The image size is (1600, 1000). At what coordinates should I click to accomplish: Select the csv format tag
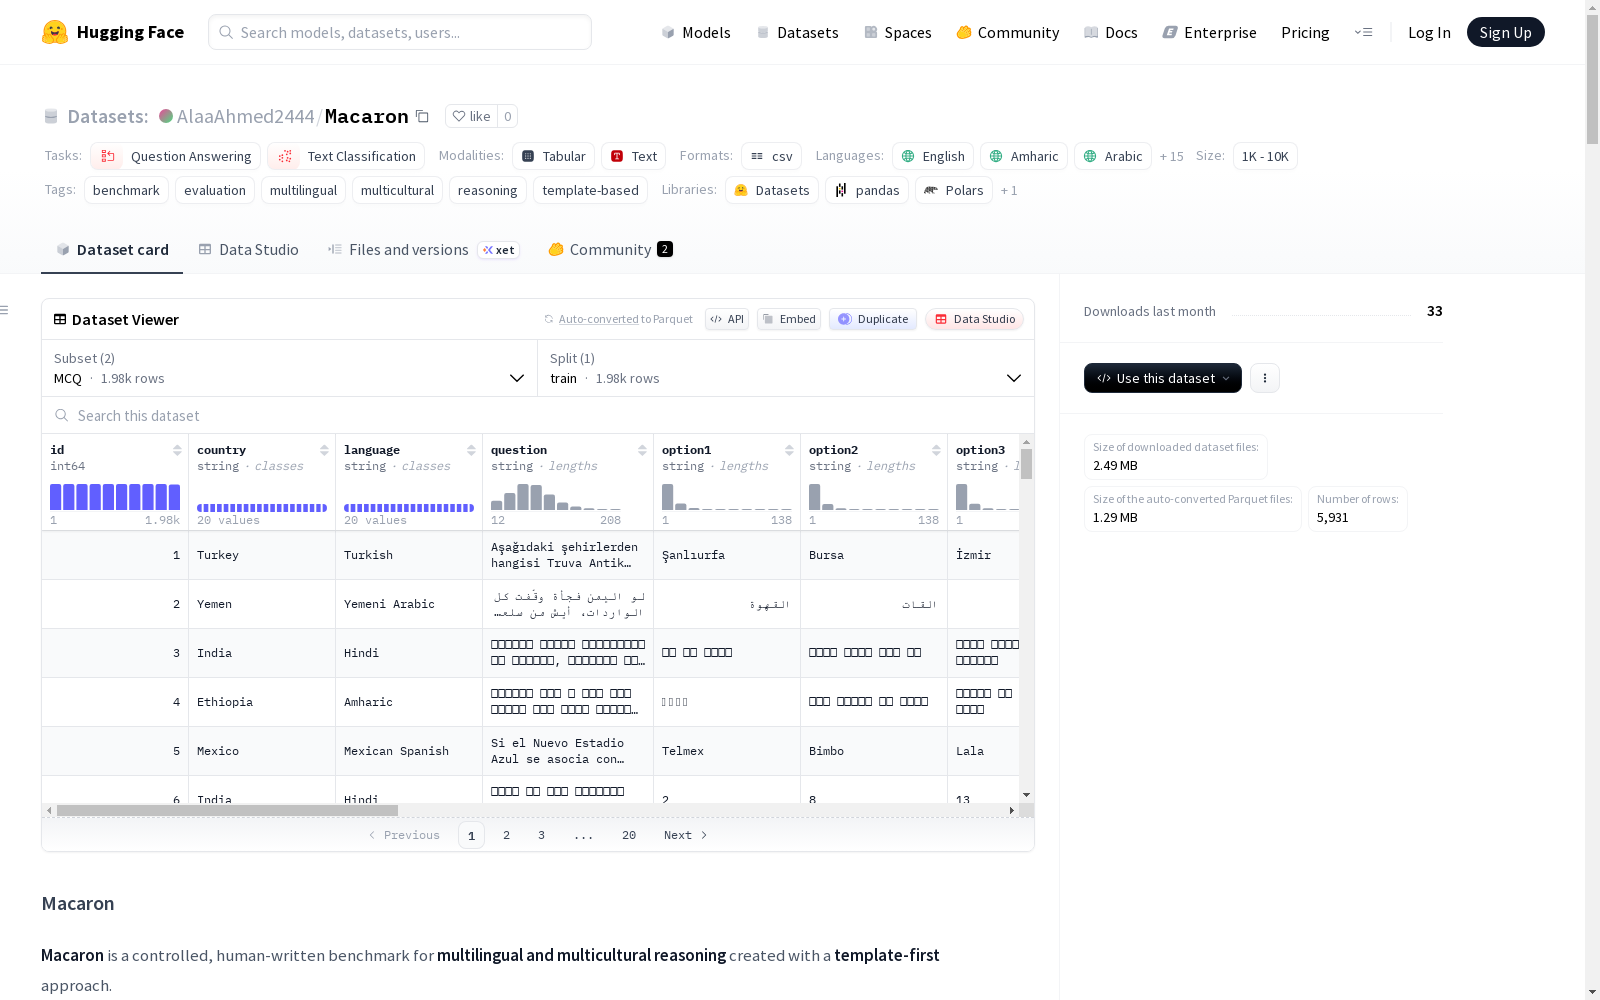pos(772,156)
